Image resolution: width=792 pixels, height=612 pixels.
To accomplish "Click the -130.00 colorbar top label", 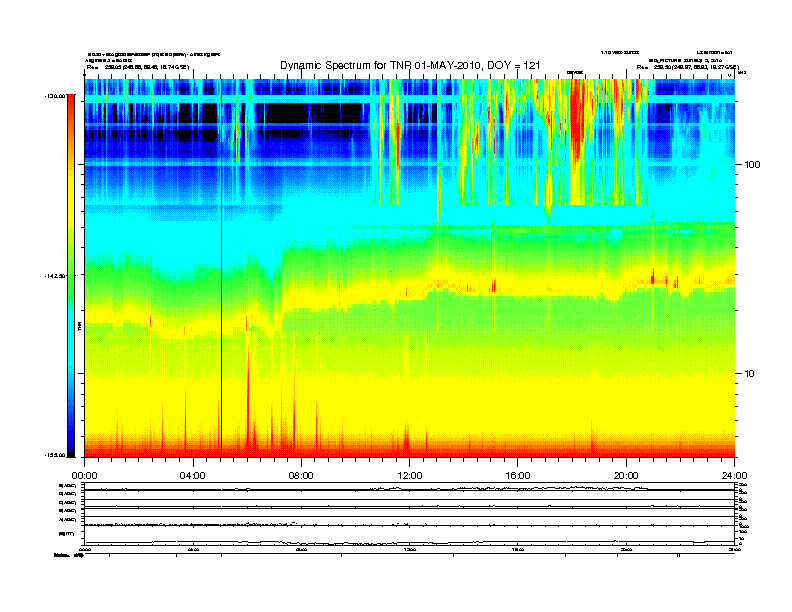I will tap(56, 95).
